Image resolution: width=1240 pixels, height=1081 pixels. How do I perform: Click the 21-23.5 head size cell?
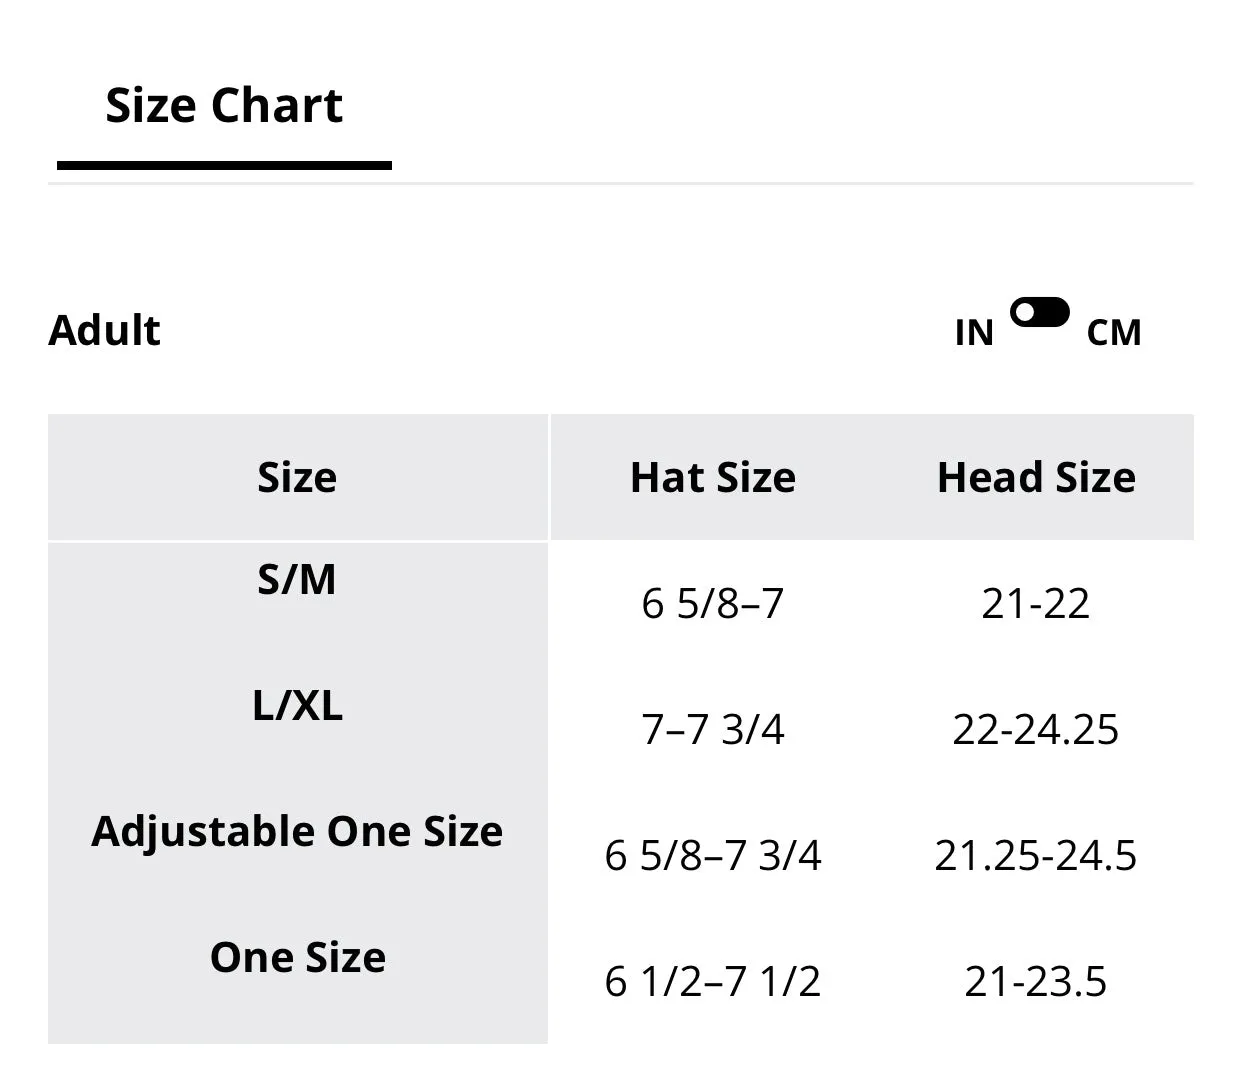pyautogui.click(x=1036, y=981)
